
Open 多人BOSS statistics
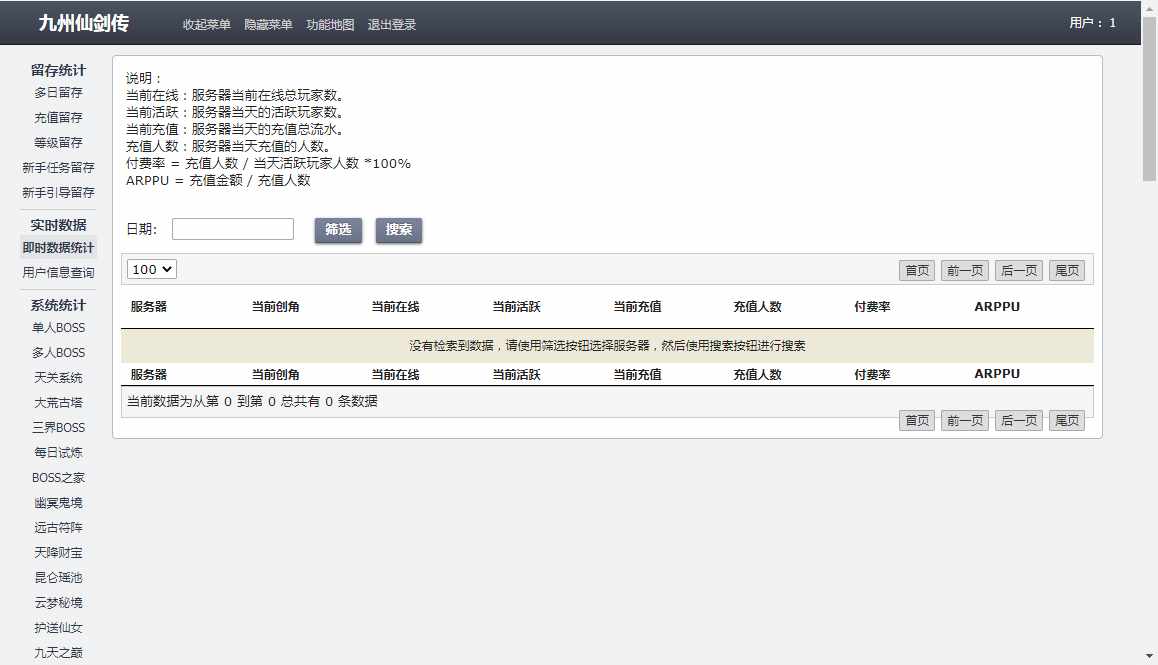coord(58,352)
